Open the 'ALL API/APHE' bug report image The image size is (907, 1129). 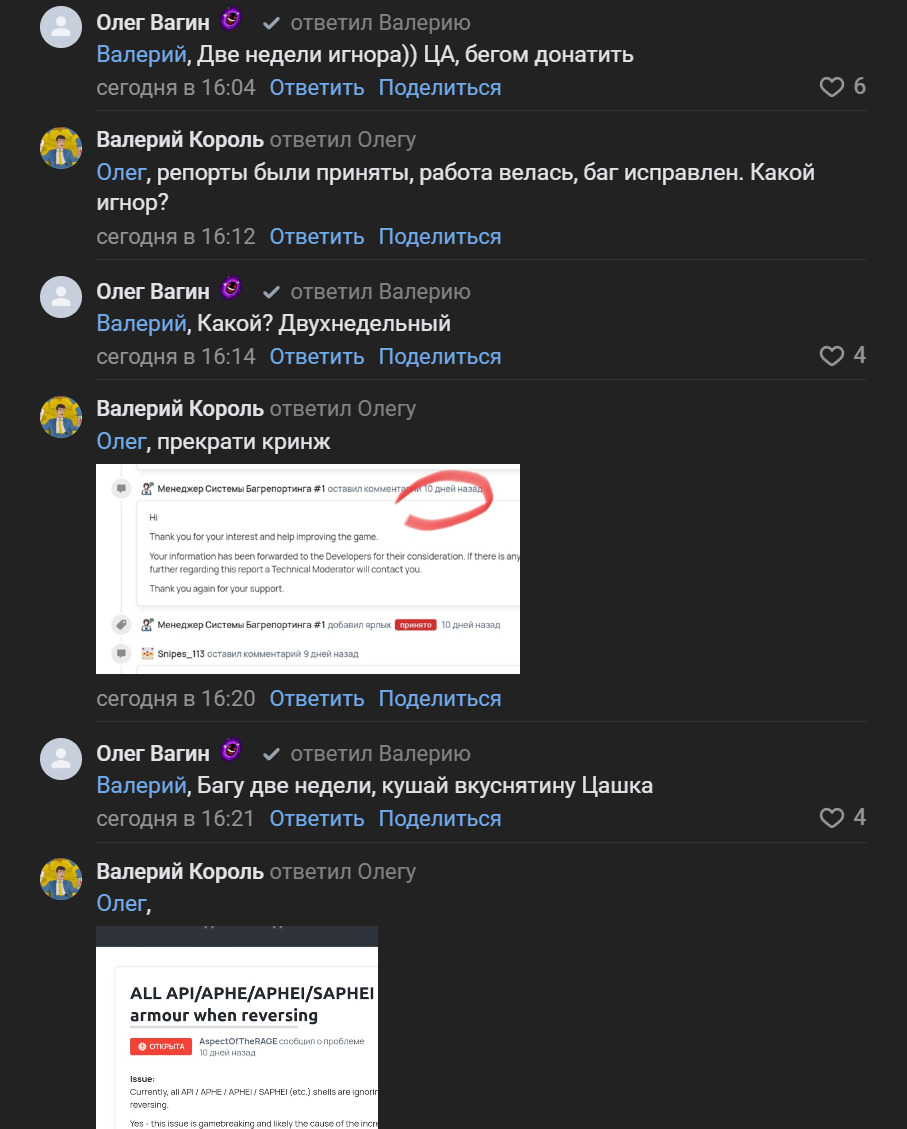coord(237,1028)
